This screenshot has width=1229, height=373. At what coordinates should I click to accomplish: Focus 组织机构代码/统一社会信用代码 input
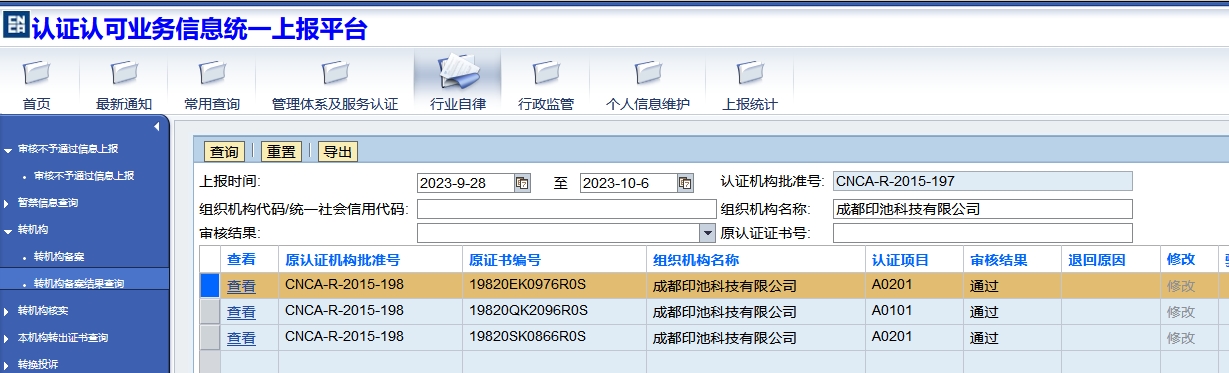click(x=567, y=209)
